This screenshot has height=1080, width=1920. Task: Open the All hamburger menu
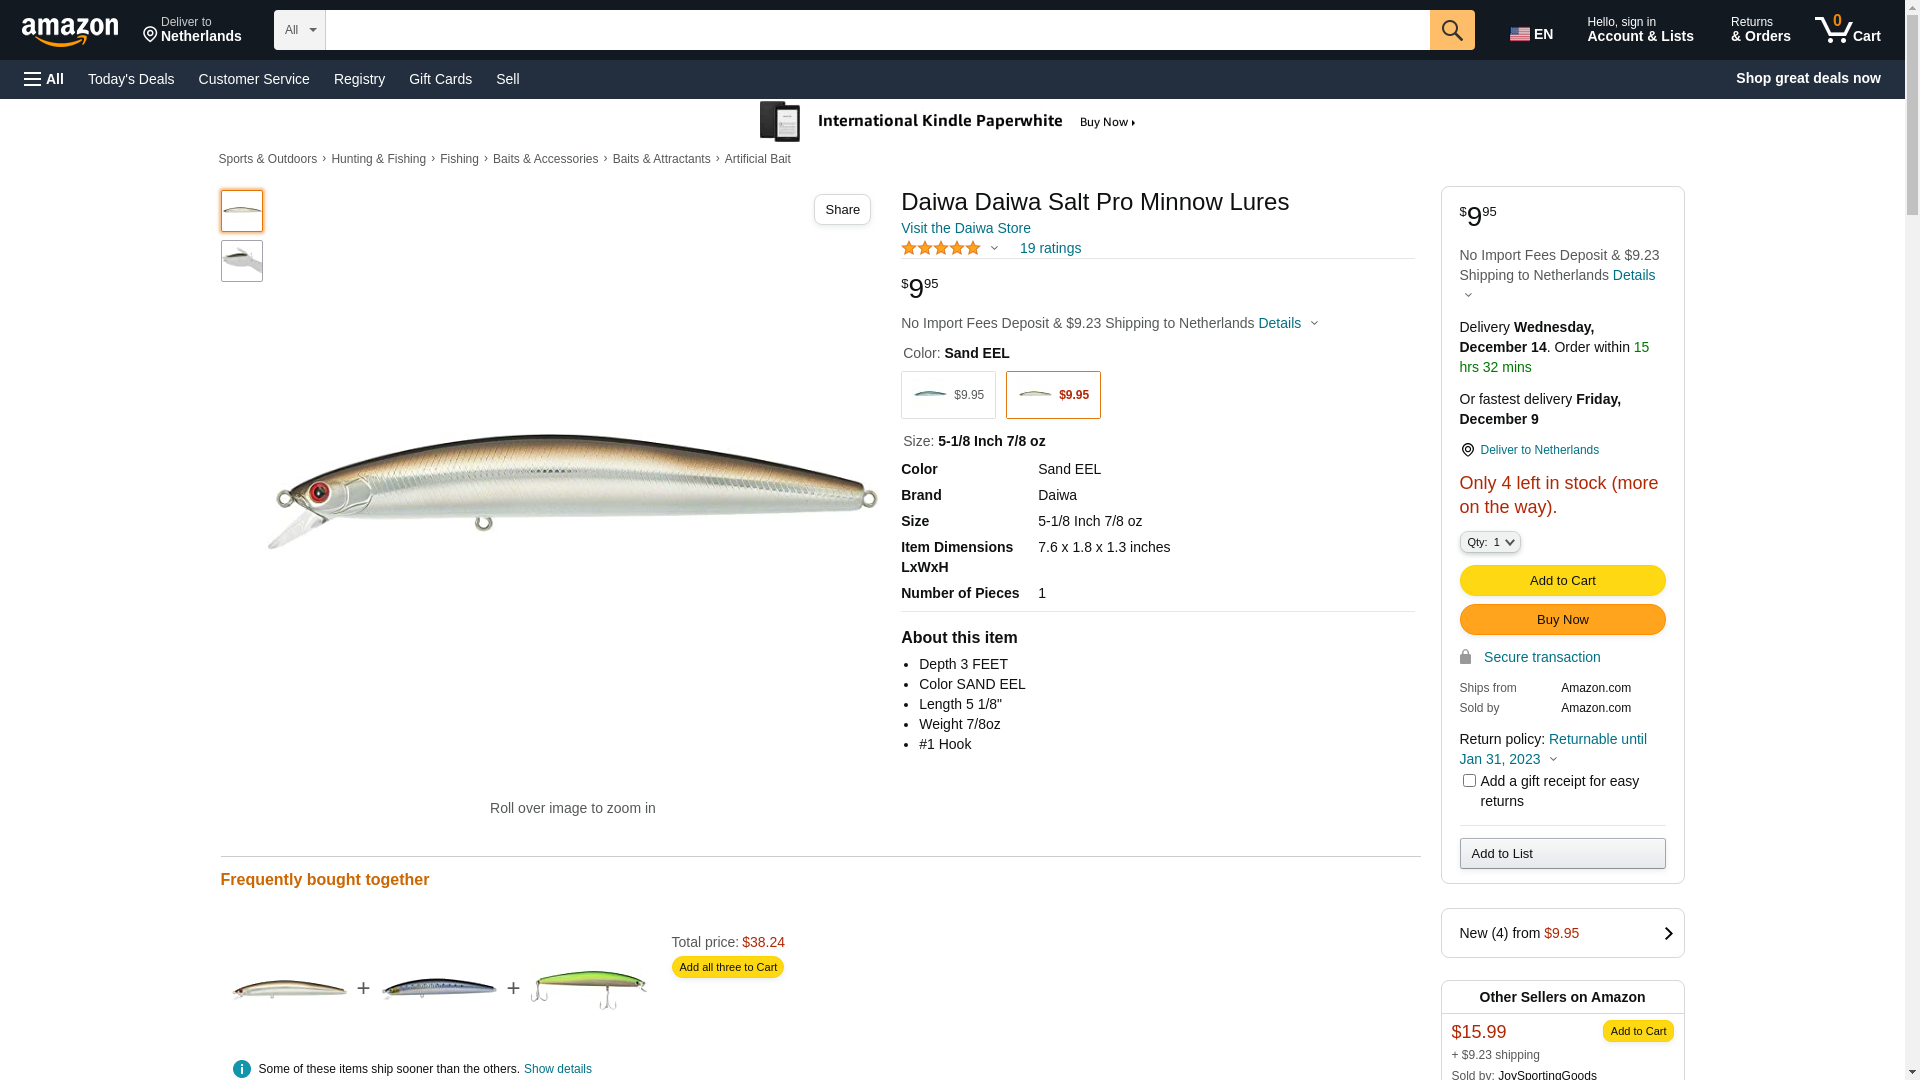pos(44,79)
